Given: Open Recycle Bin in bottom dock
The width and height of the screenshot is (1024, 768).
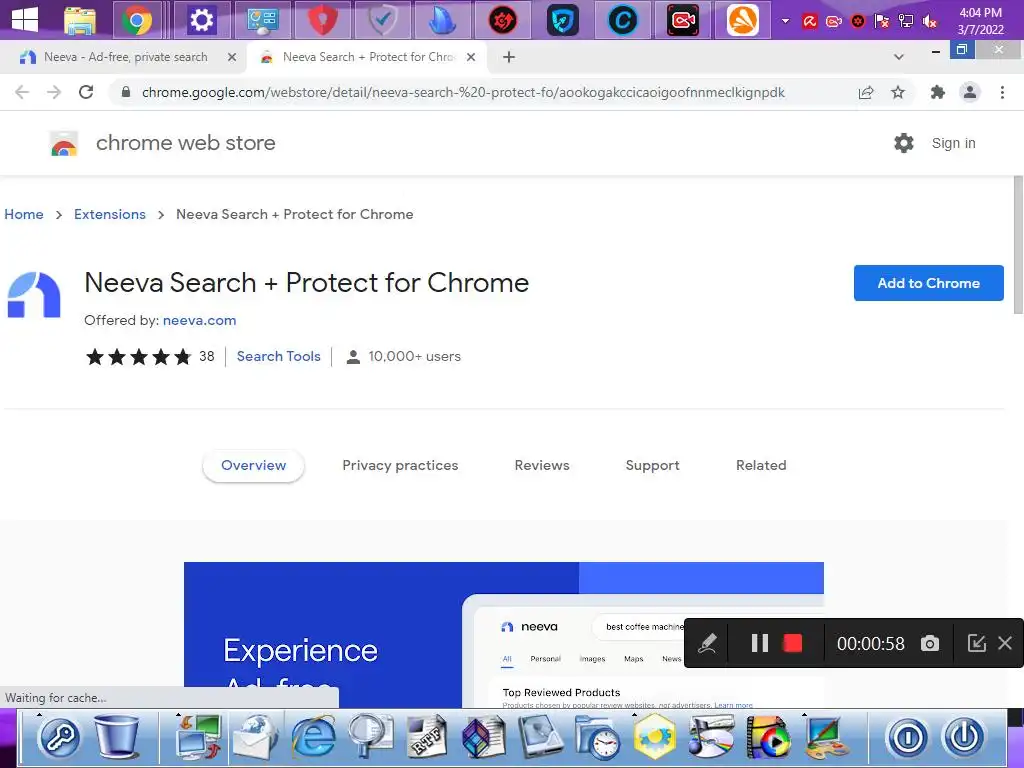Looking at the screenshot, I should click(x=117, y=737).
